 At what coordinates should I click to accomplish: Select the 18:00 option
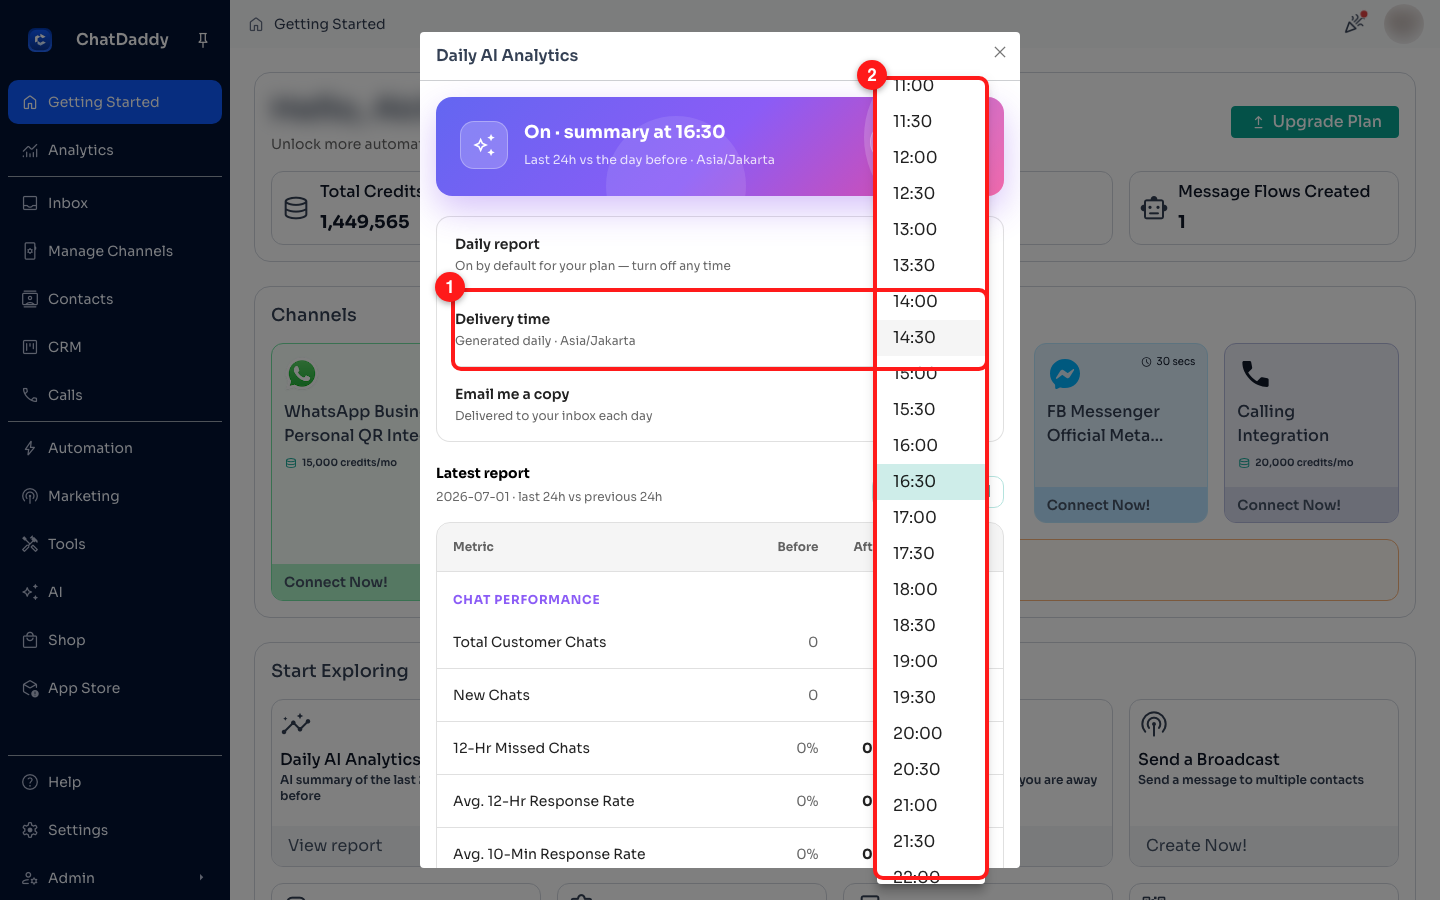click(931, 589)
